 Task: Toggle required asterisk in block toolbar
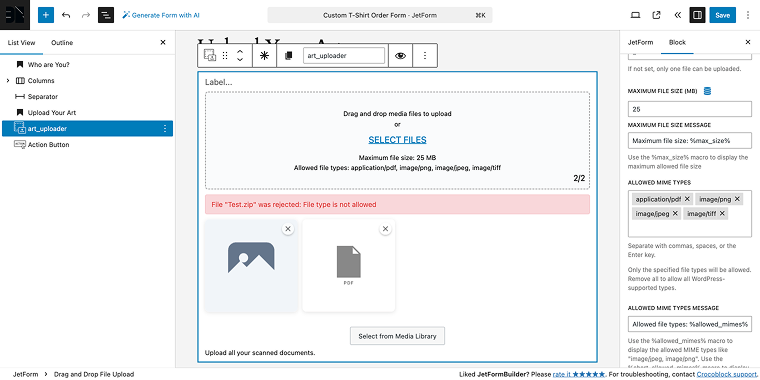(265, 56)
